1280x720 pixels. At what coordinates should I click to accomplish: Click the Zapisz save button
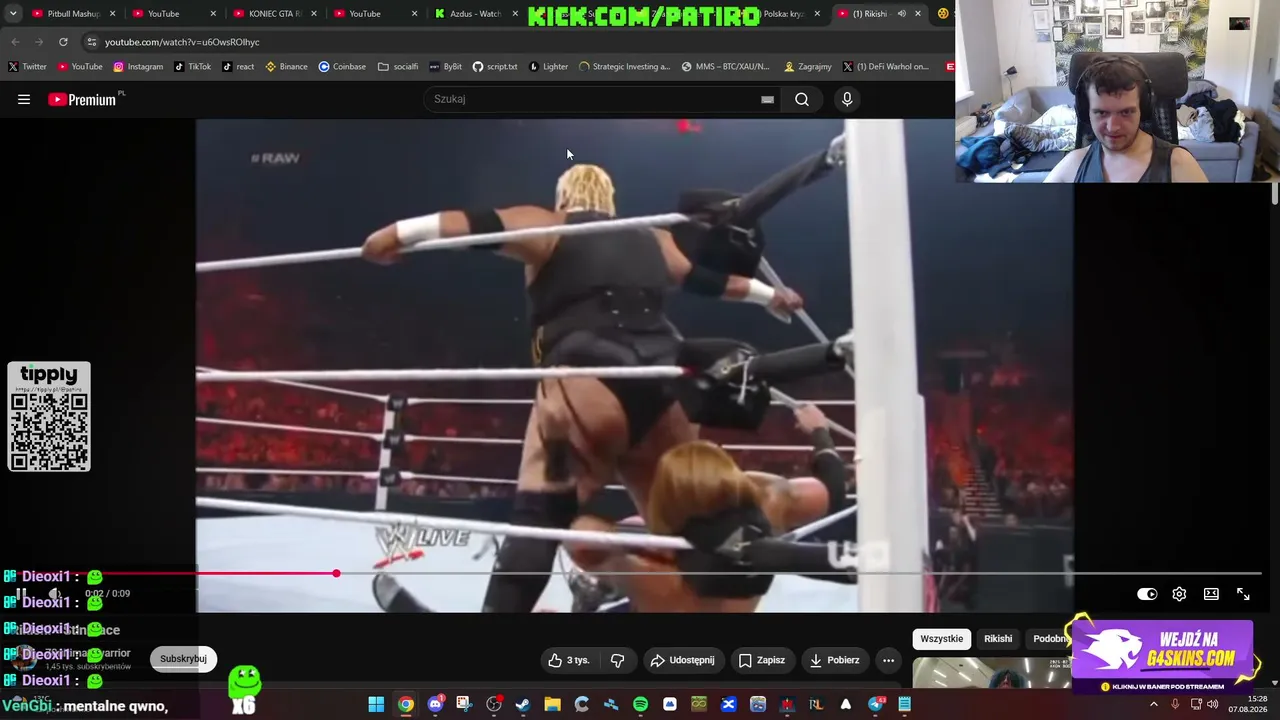pos(761,660)
